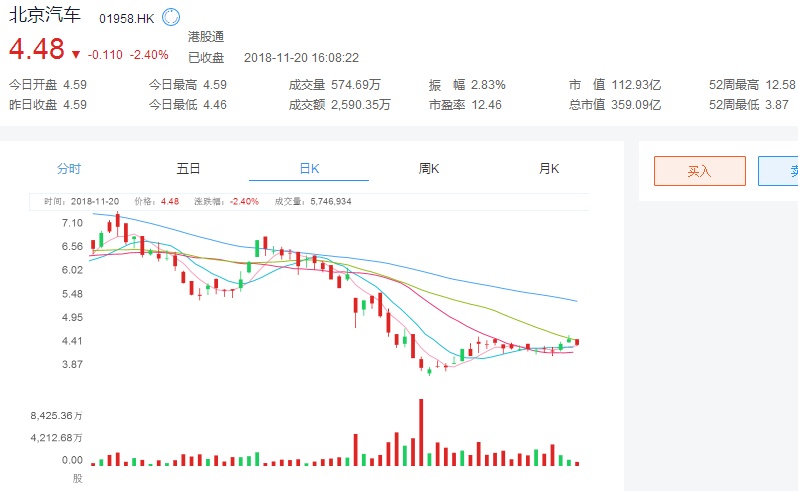The width and height of the screenshot is (798, 491).
Task: Click the red down-triangle price change arrow
Action: 75,53
